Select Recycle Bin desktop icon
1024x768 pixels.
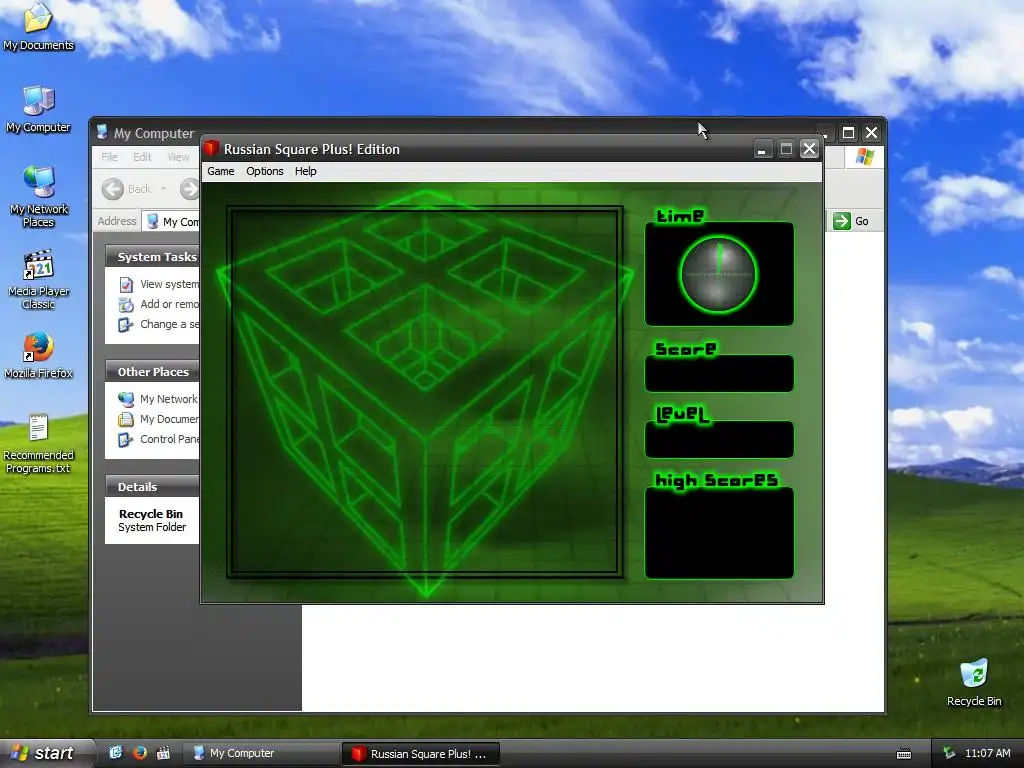(974, 682)
